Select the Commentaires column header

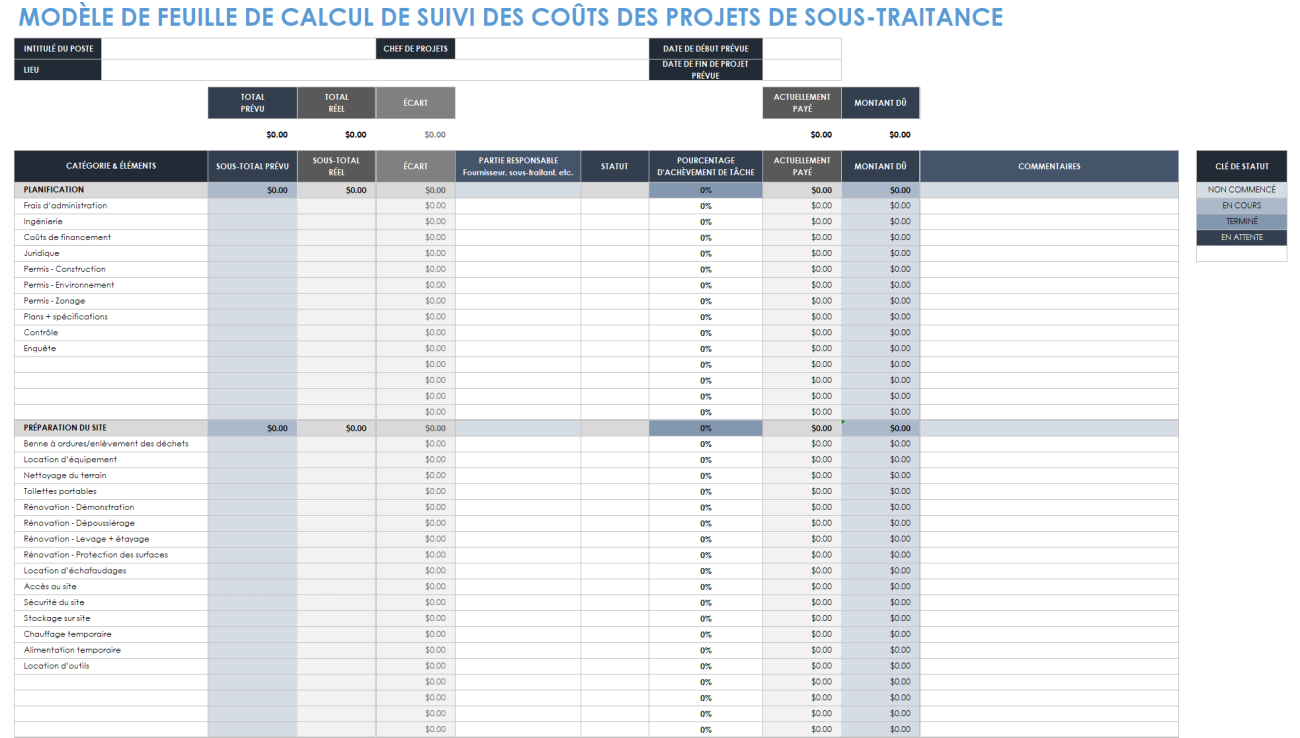(1049, 166)
